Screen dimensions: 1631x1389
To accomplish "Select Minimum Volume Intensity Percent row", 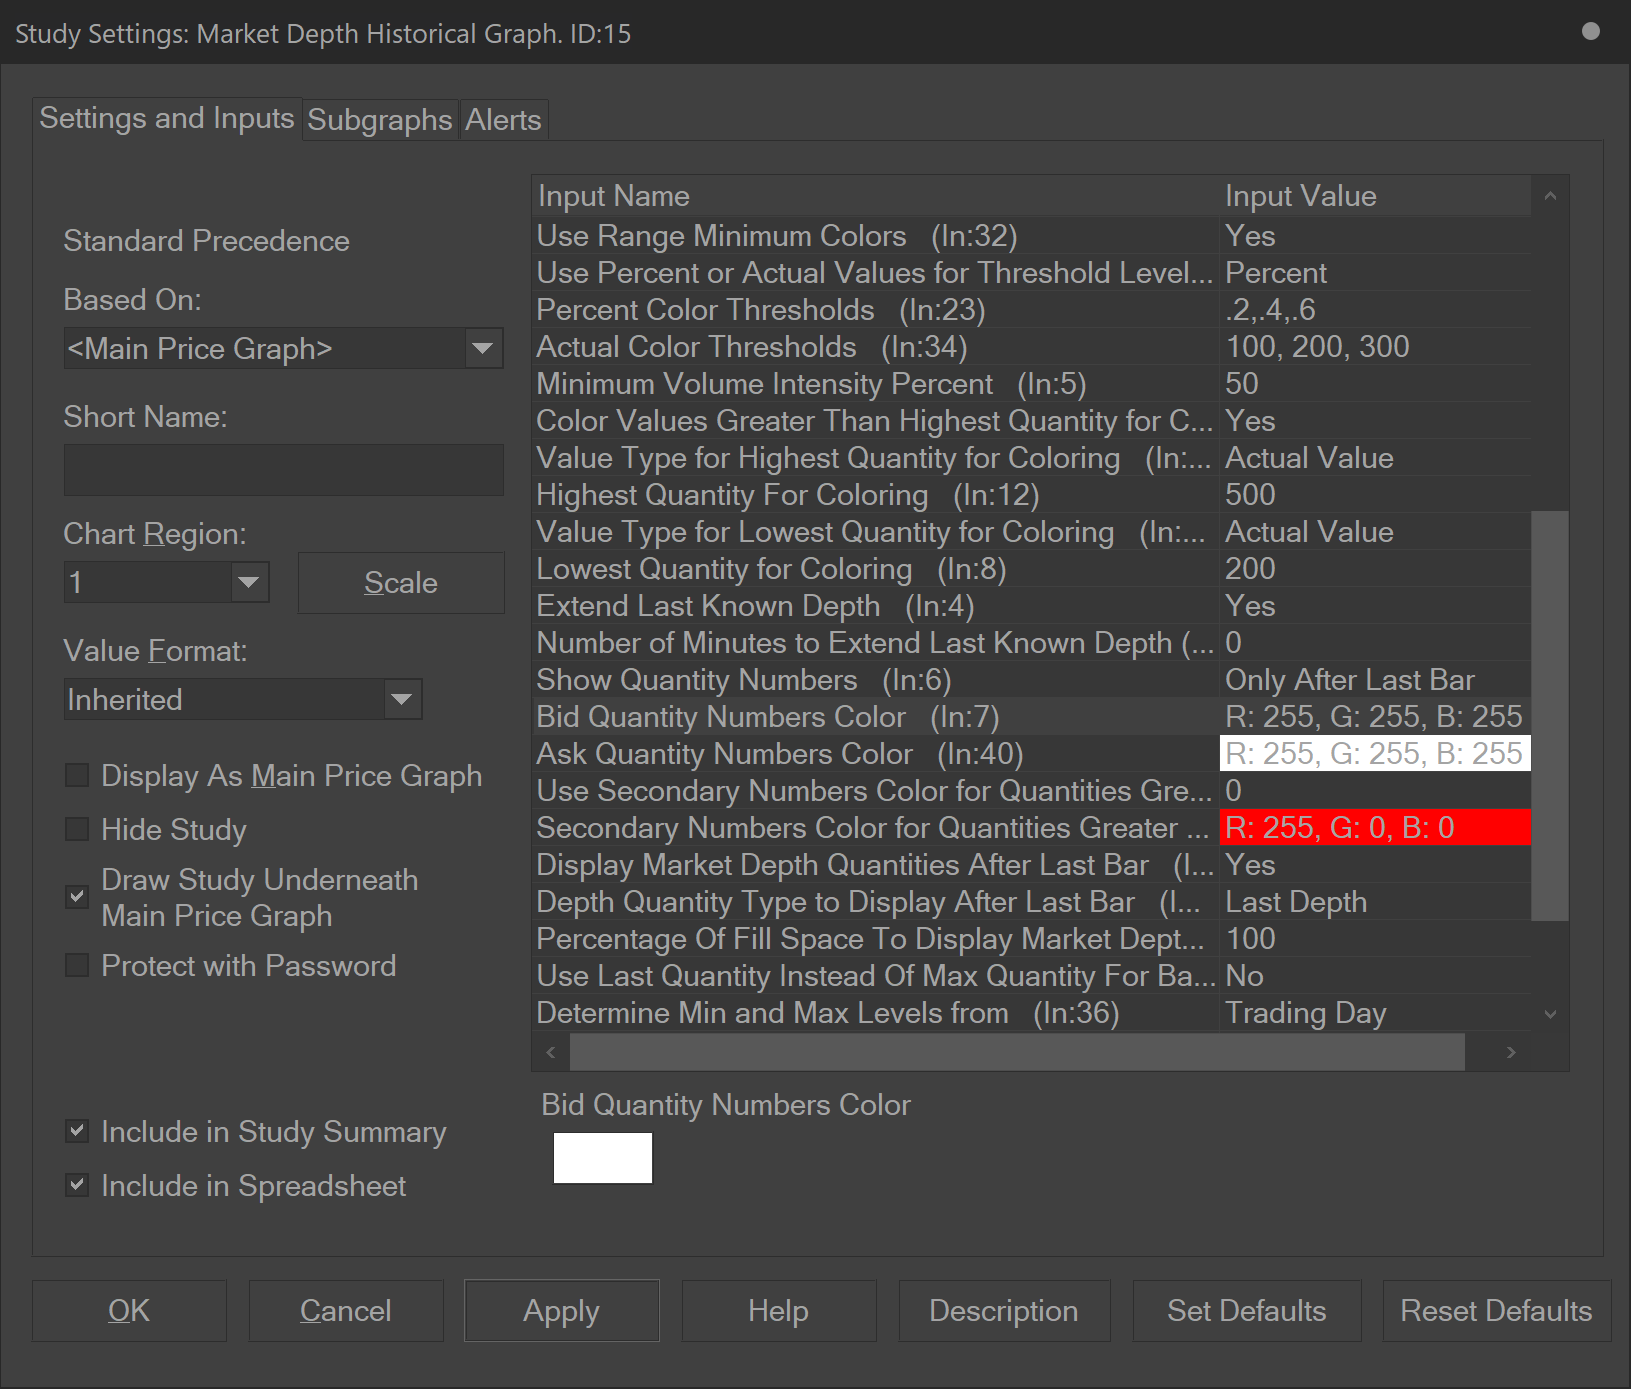I will click(x=1031, y=384).
